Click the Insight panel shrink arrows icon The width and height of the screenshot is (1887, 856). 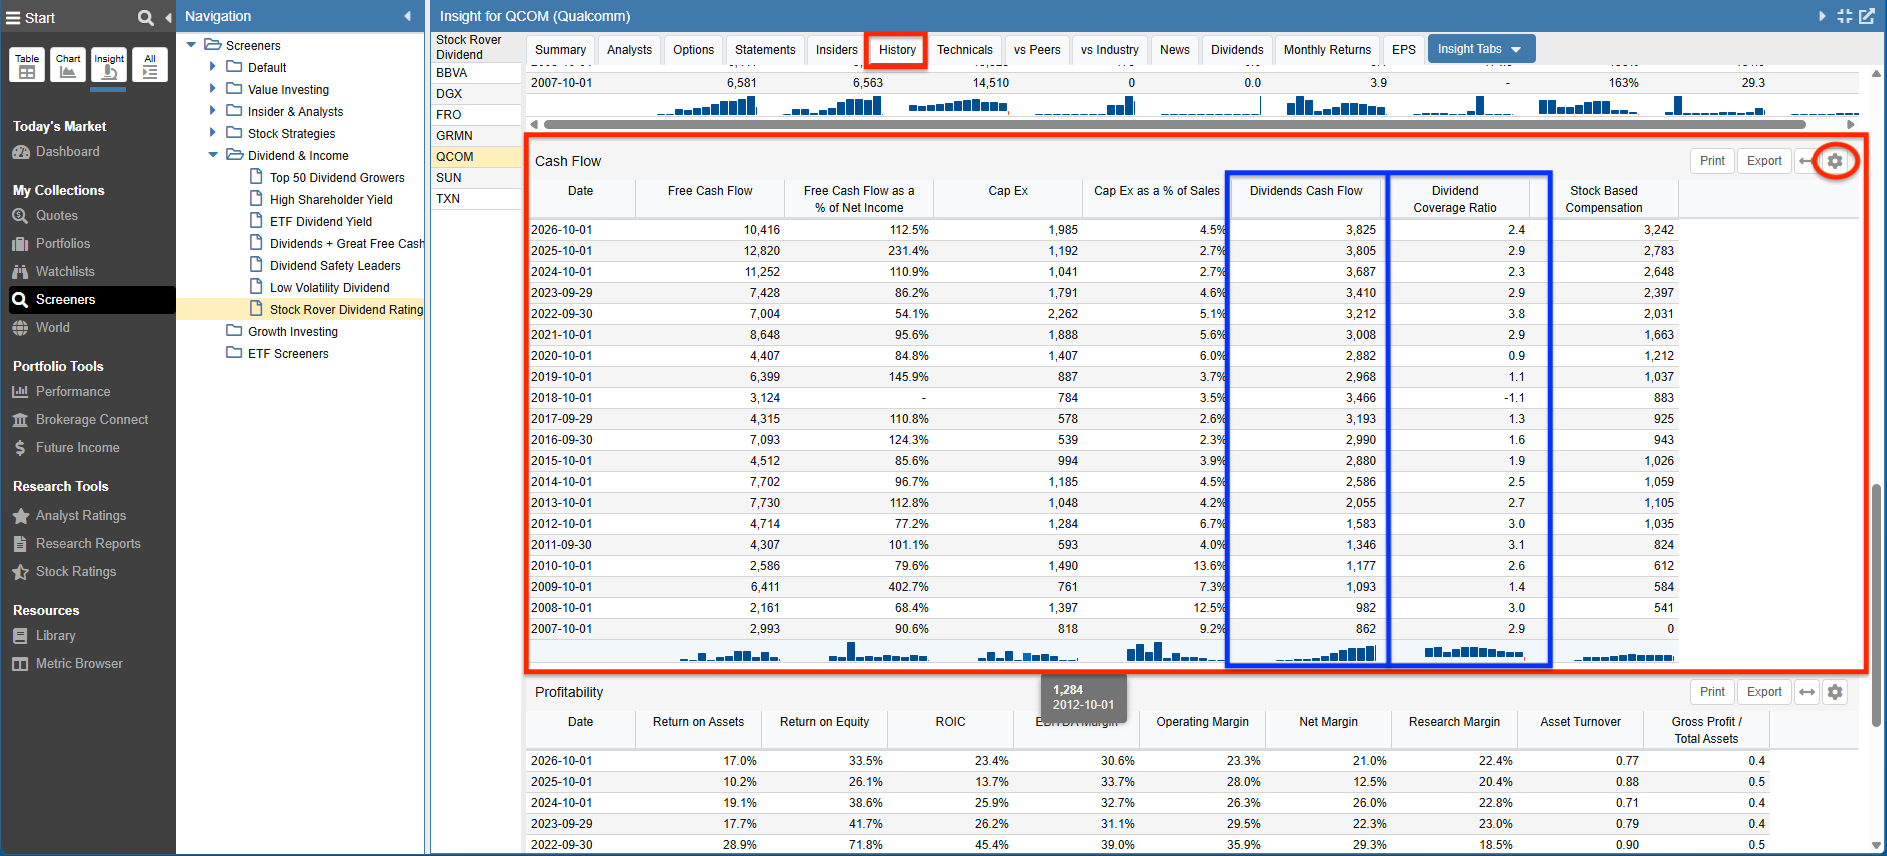pos(1845,16)
